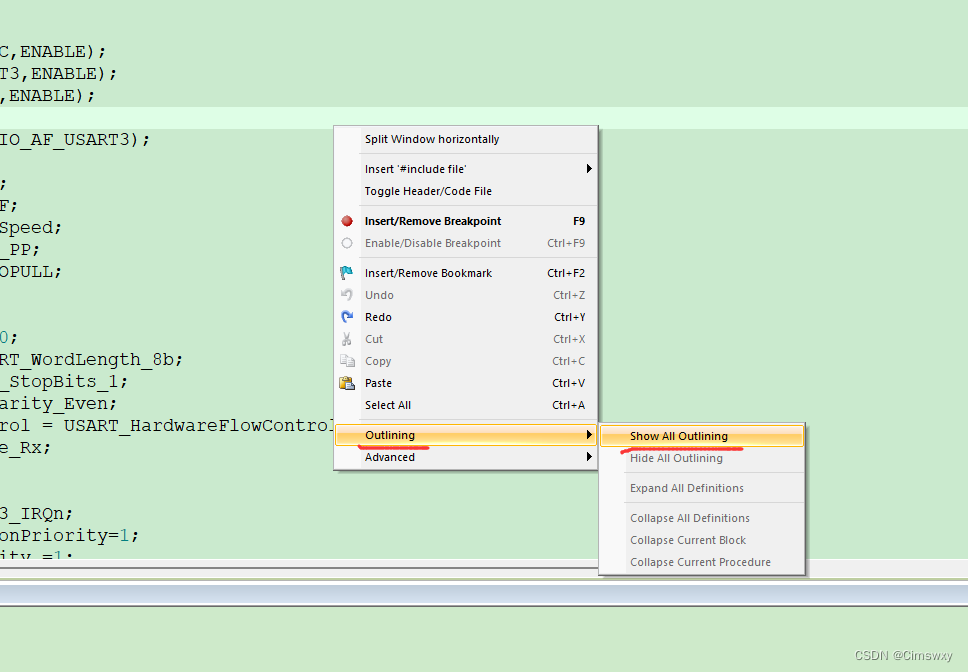Click the red breakpoint icon in the menu
This screenshot has width=968, height=672.
[x=347, y=221]
